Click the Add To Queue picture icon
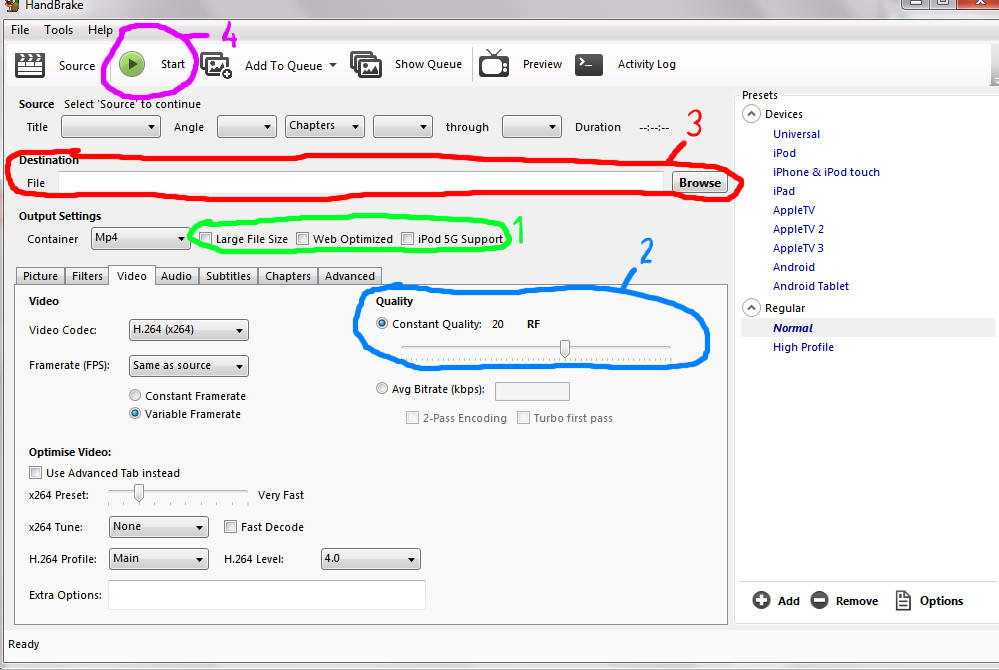The image size is (999, 670). click(216, 65)
